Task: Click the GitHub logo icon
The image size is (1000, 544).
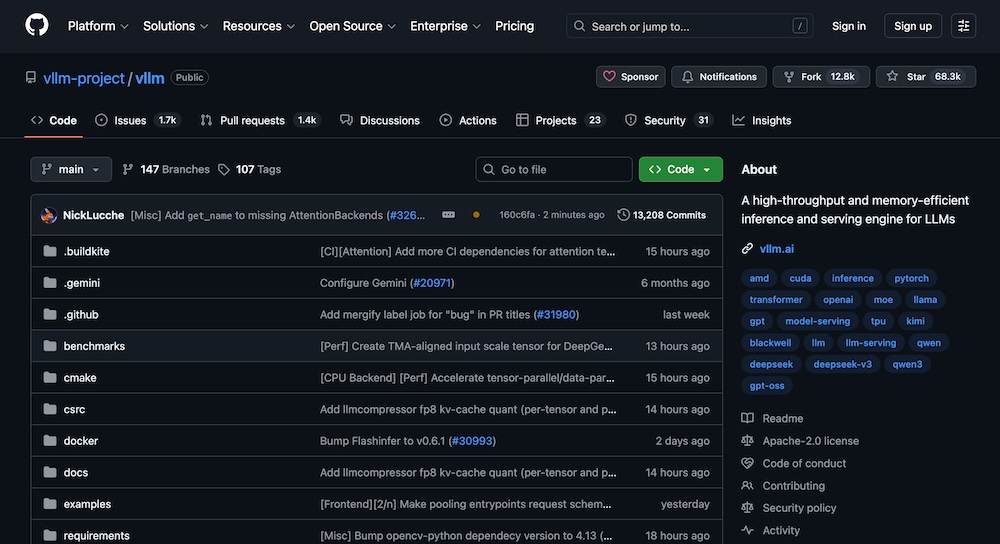Action: [36, 26]
